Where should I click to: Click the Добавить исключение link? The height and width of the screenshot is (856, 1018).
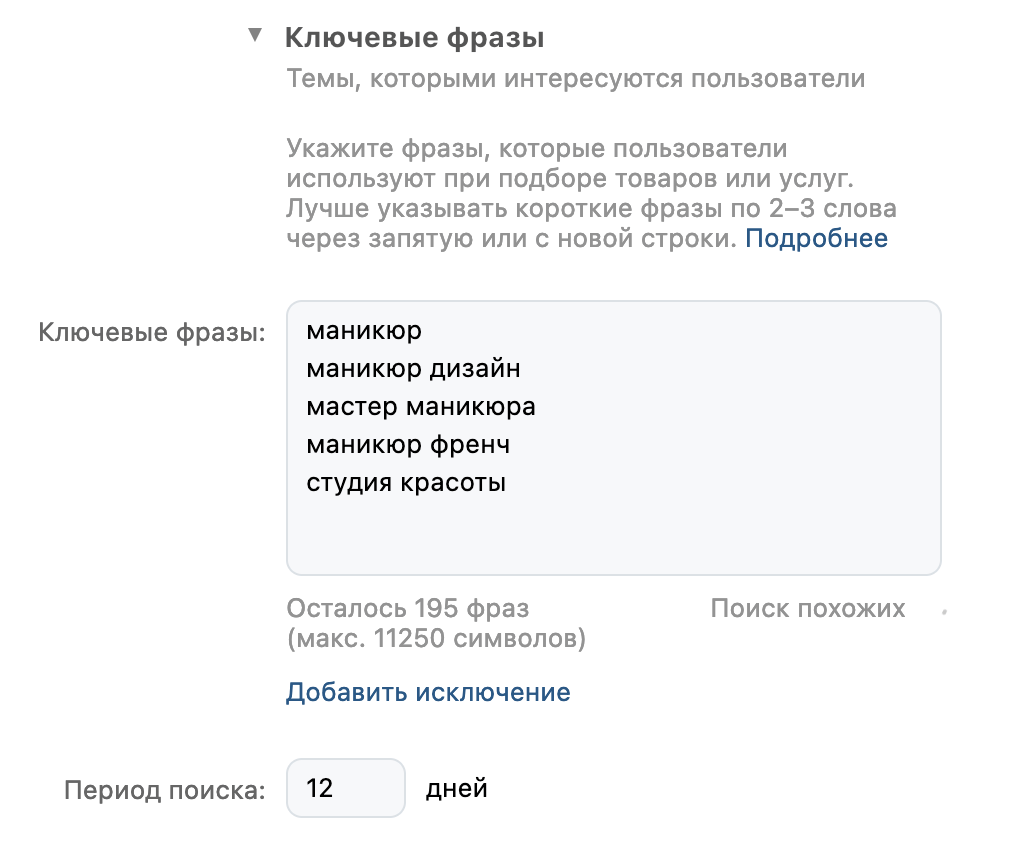coord(428,692)
